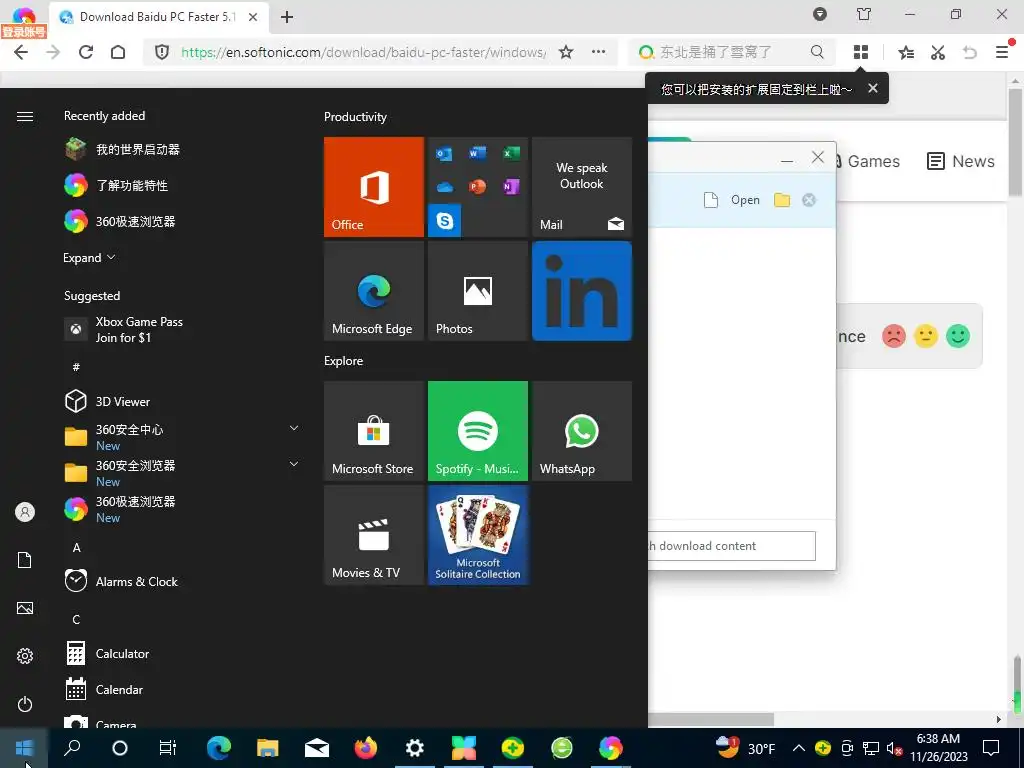Open Documents from Start sidebar
Screen dimensions: 1024x768
[x=25, y=560]
